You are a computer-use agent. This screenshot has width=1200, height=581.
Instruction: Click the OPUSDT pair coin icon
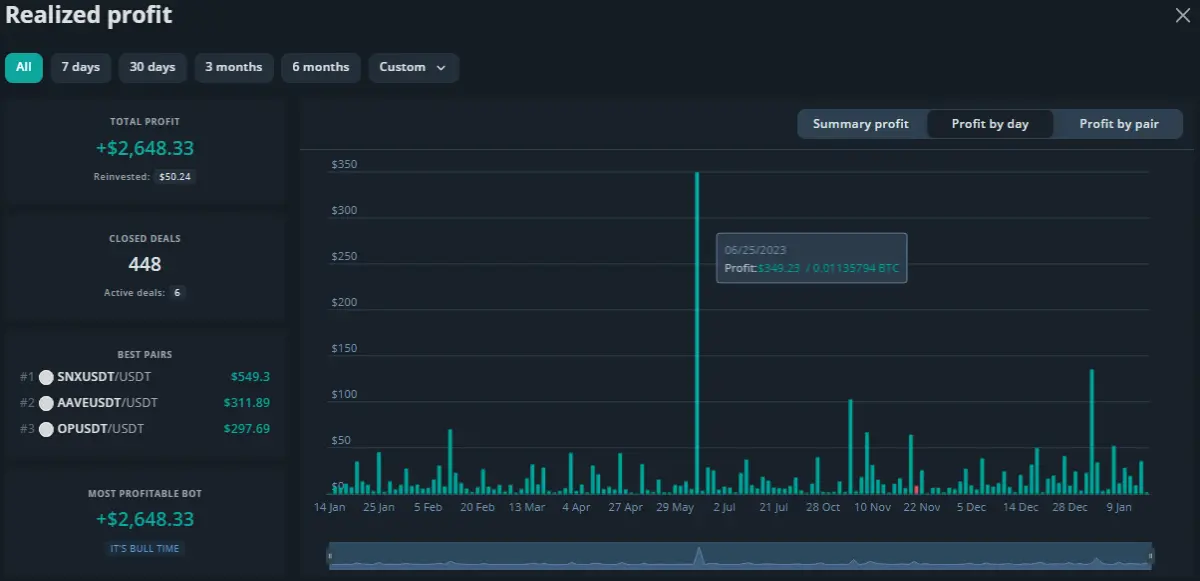coord(46,429)
